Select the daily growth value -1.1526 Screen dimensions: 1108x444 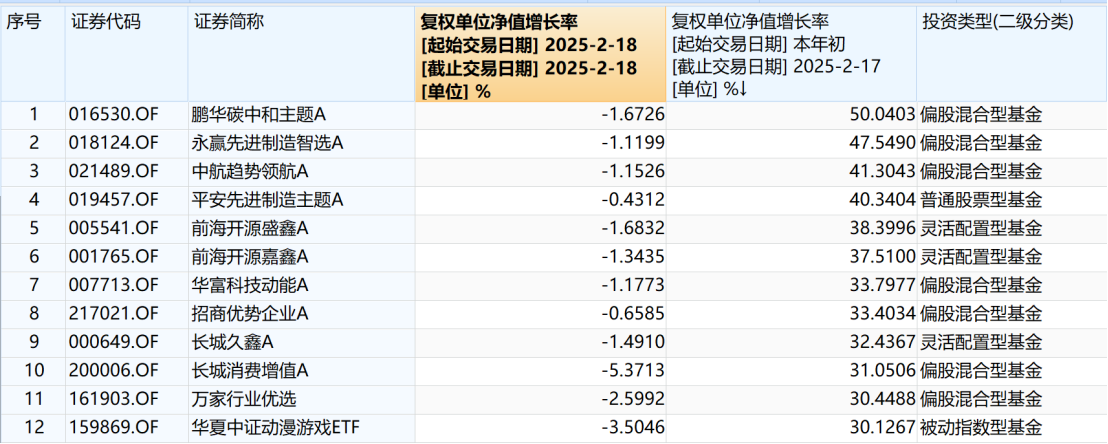633,172
